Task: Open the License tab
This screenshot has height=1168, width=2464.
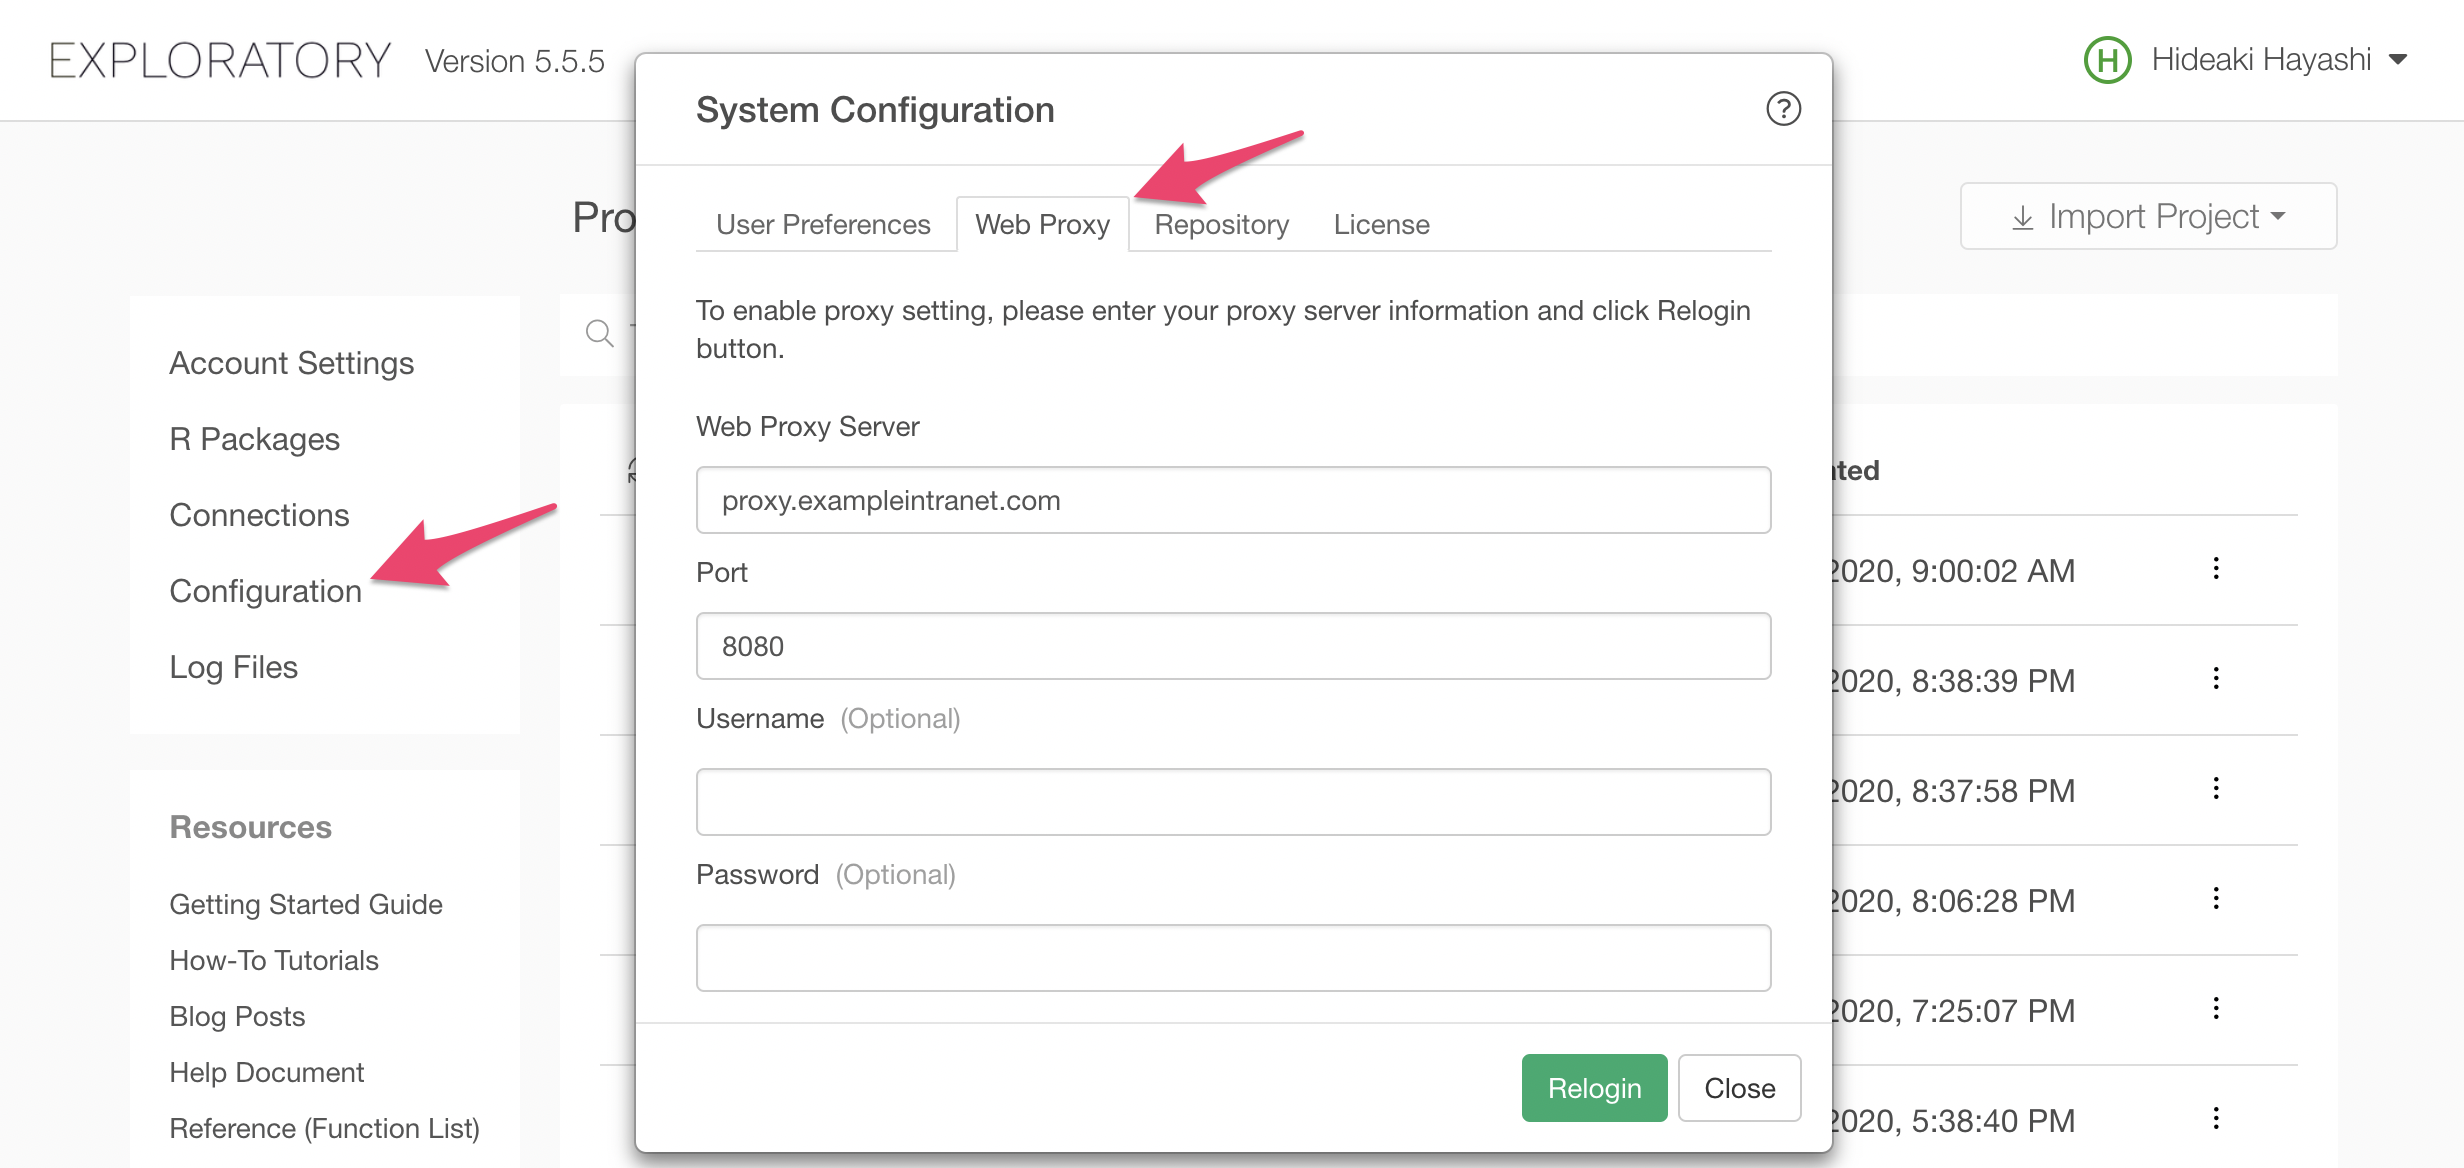Action: click(1381, 225)
